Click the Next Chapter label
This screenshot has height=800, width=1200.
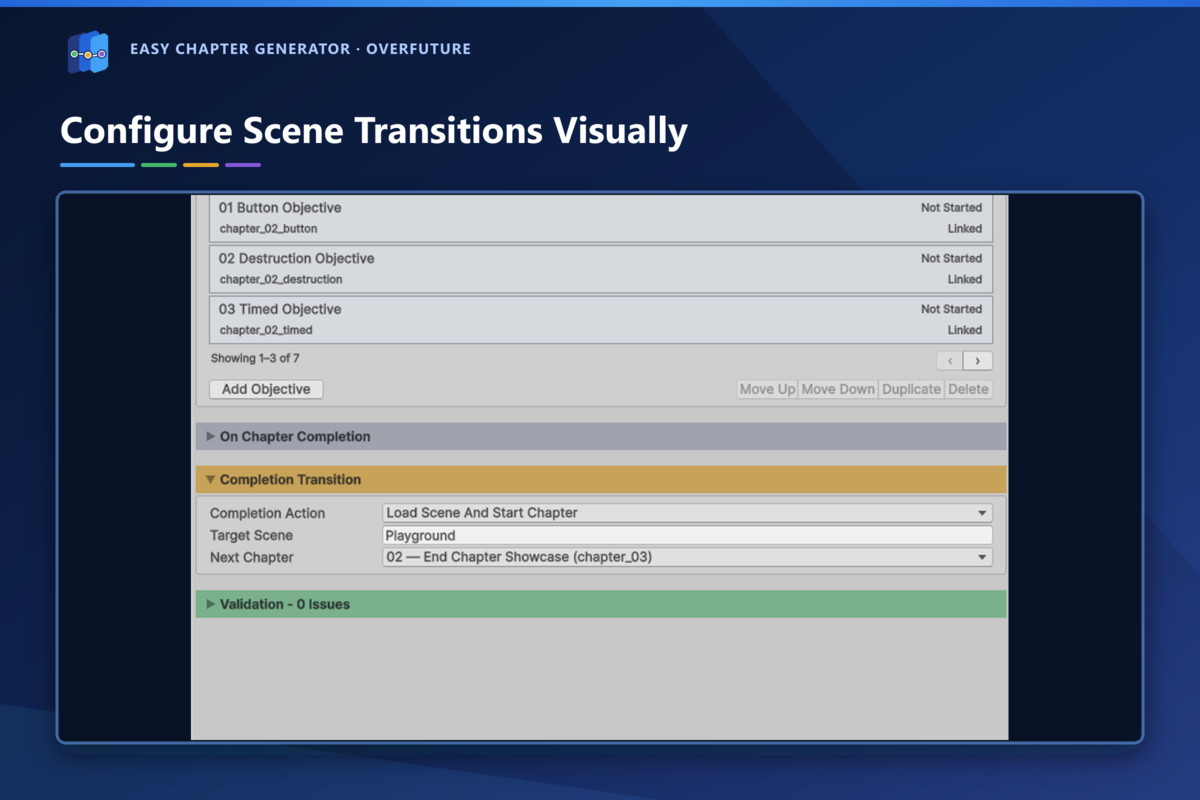(252, 557)
